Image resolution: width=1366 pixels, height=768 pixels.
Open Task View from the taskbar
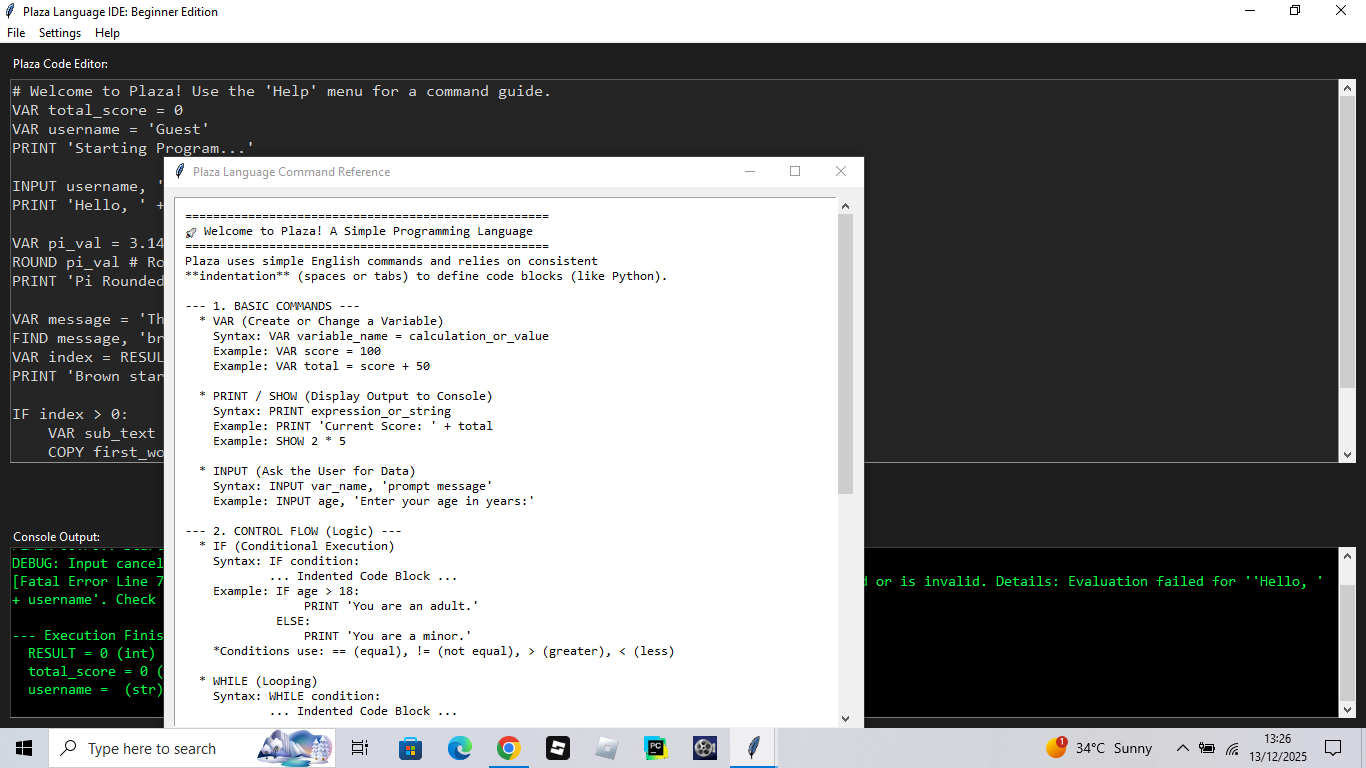click(x=360, y=748)
